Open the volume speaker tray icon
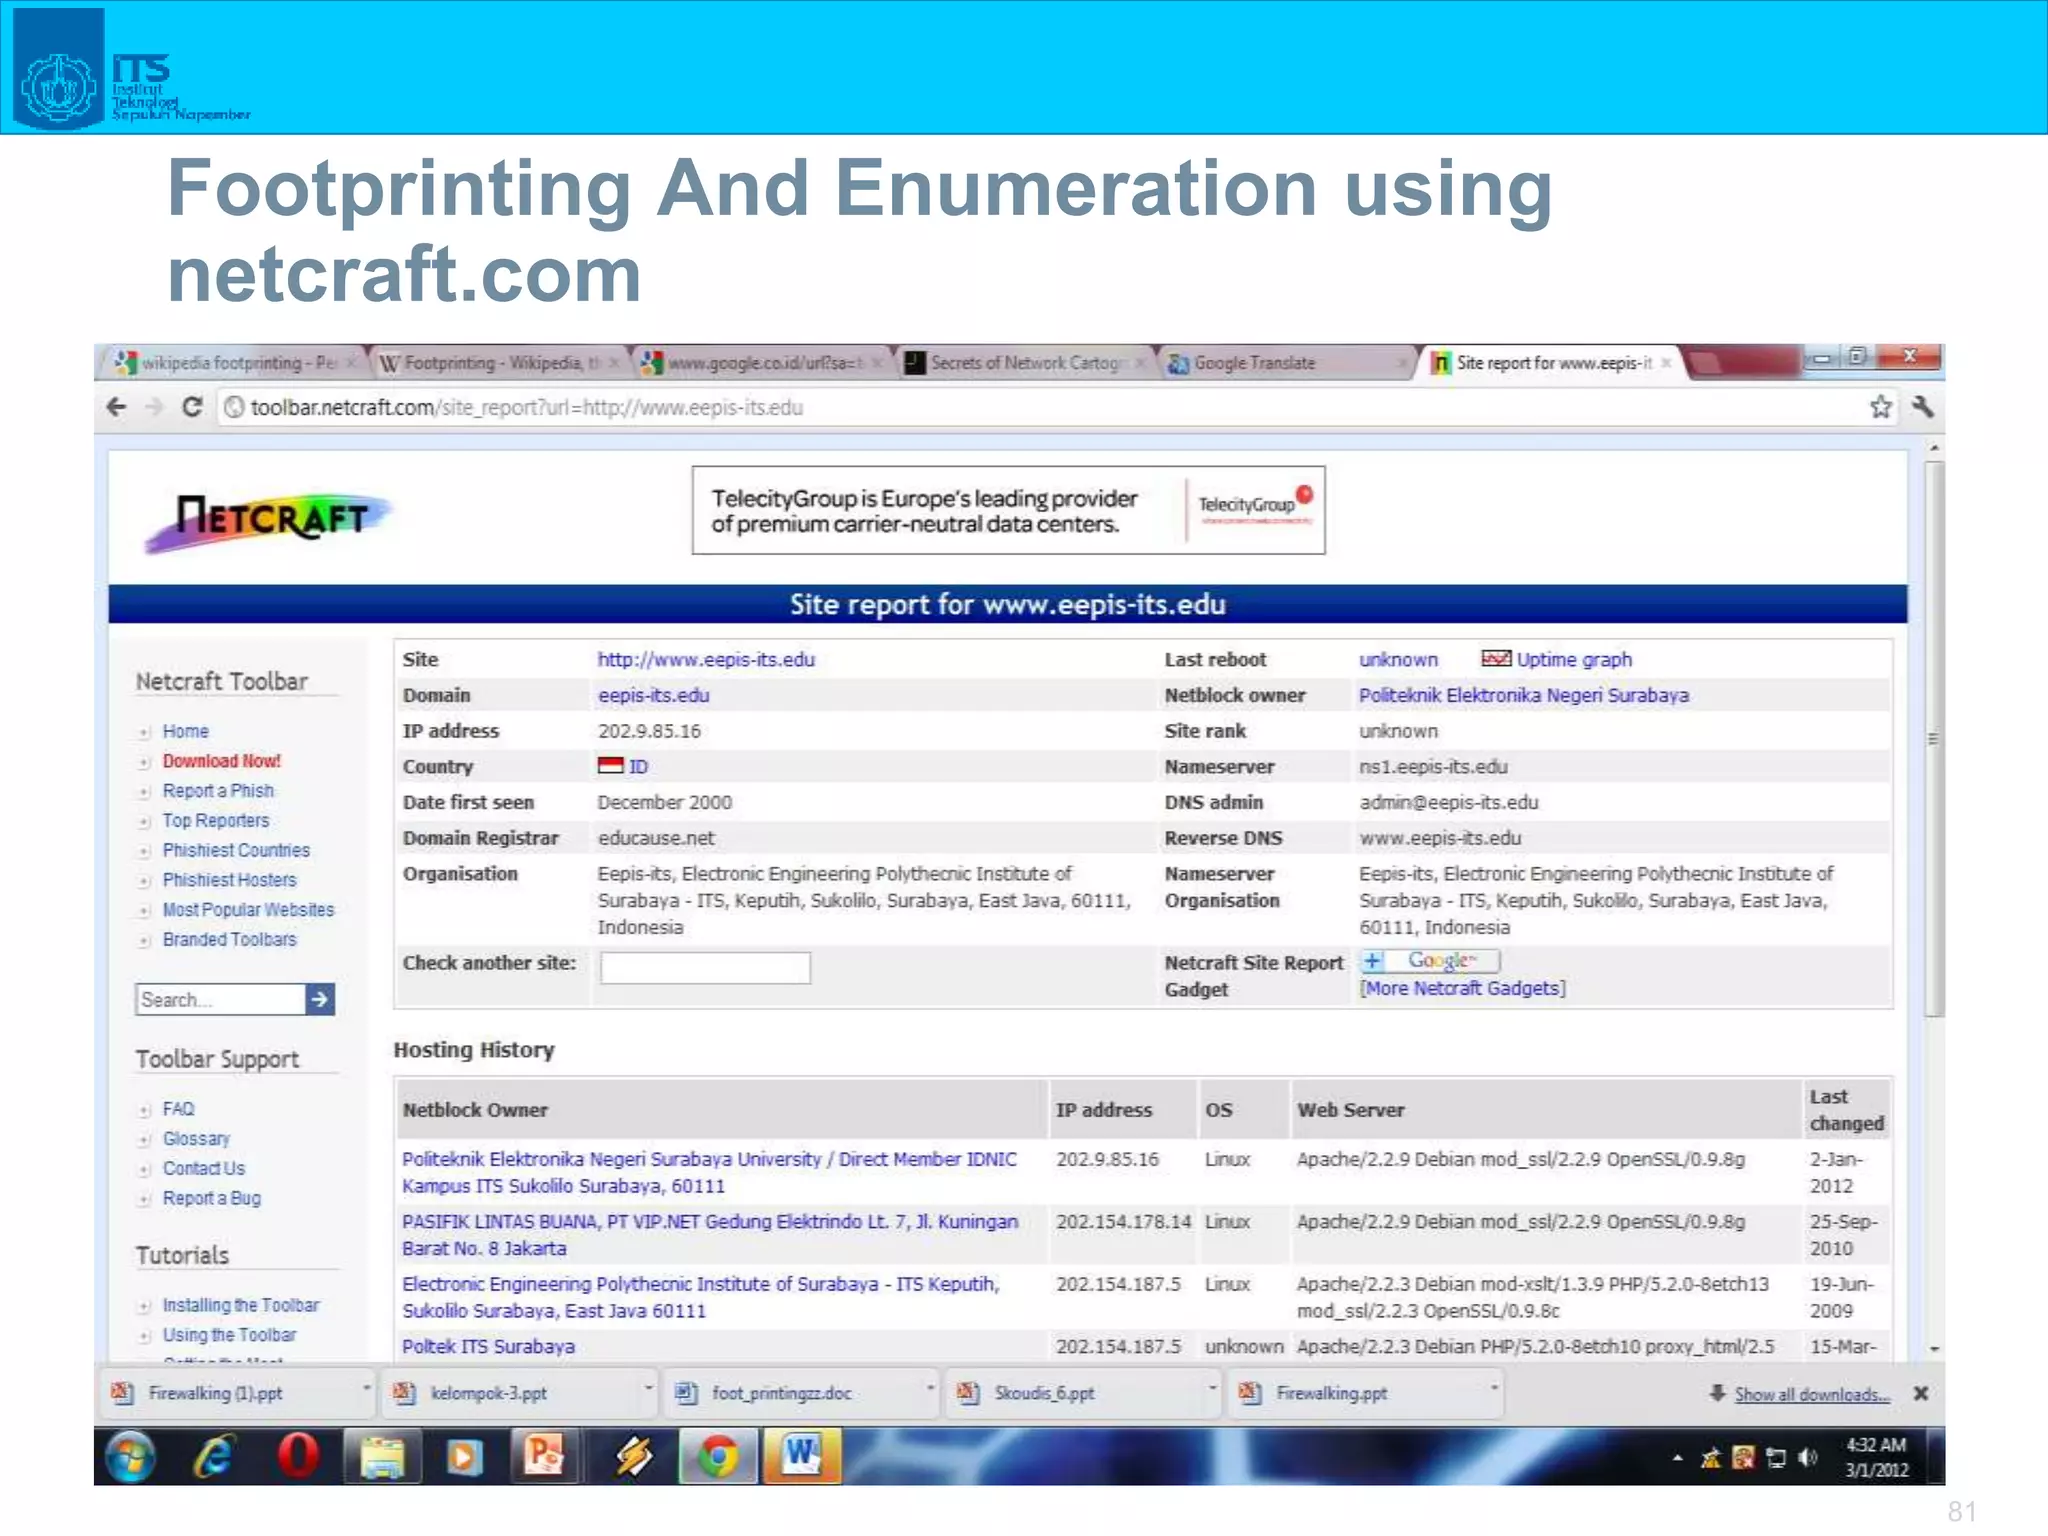The image size is (2048, 1536). pos(1807,1457)
